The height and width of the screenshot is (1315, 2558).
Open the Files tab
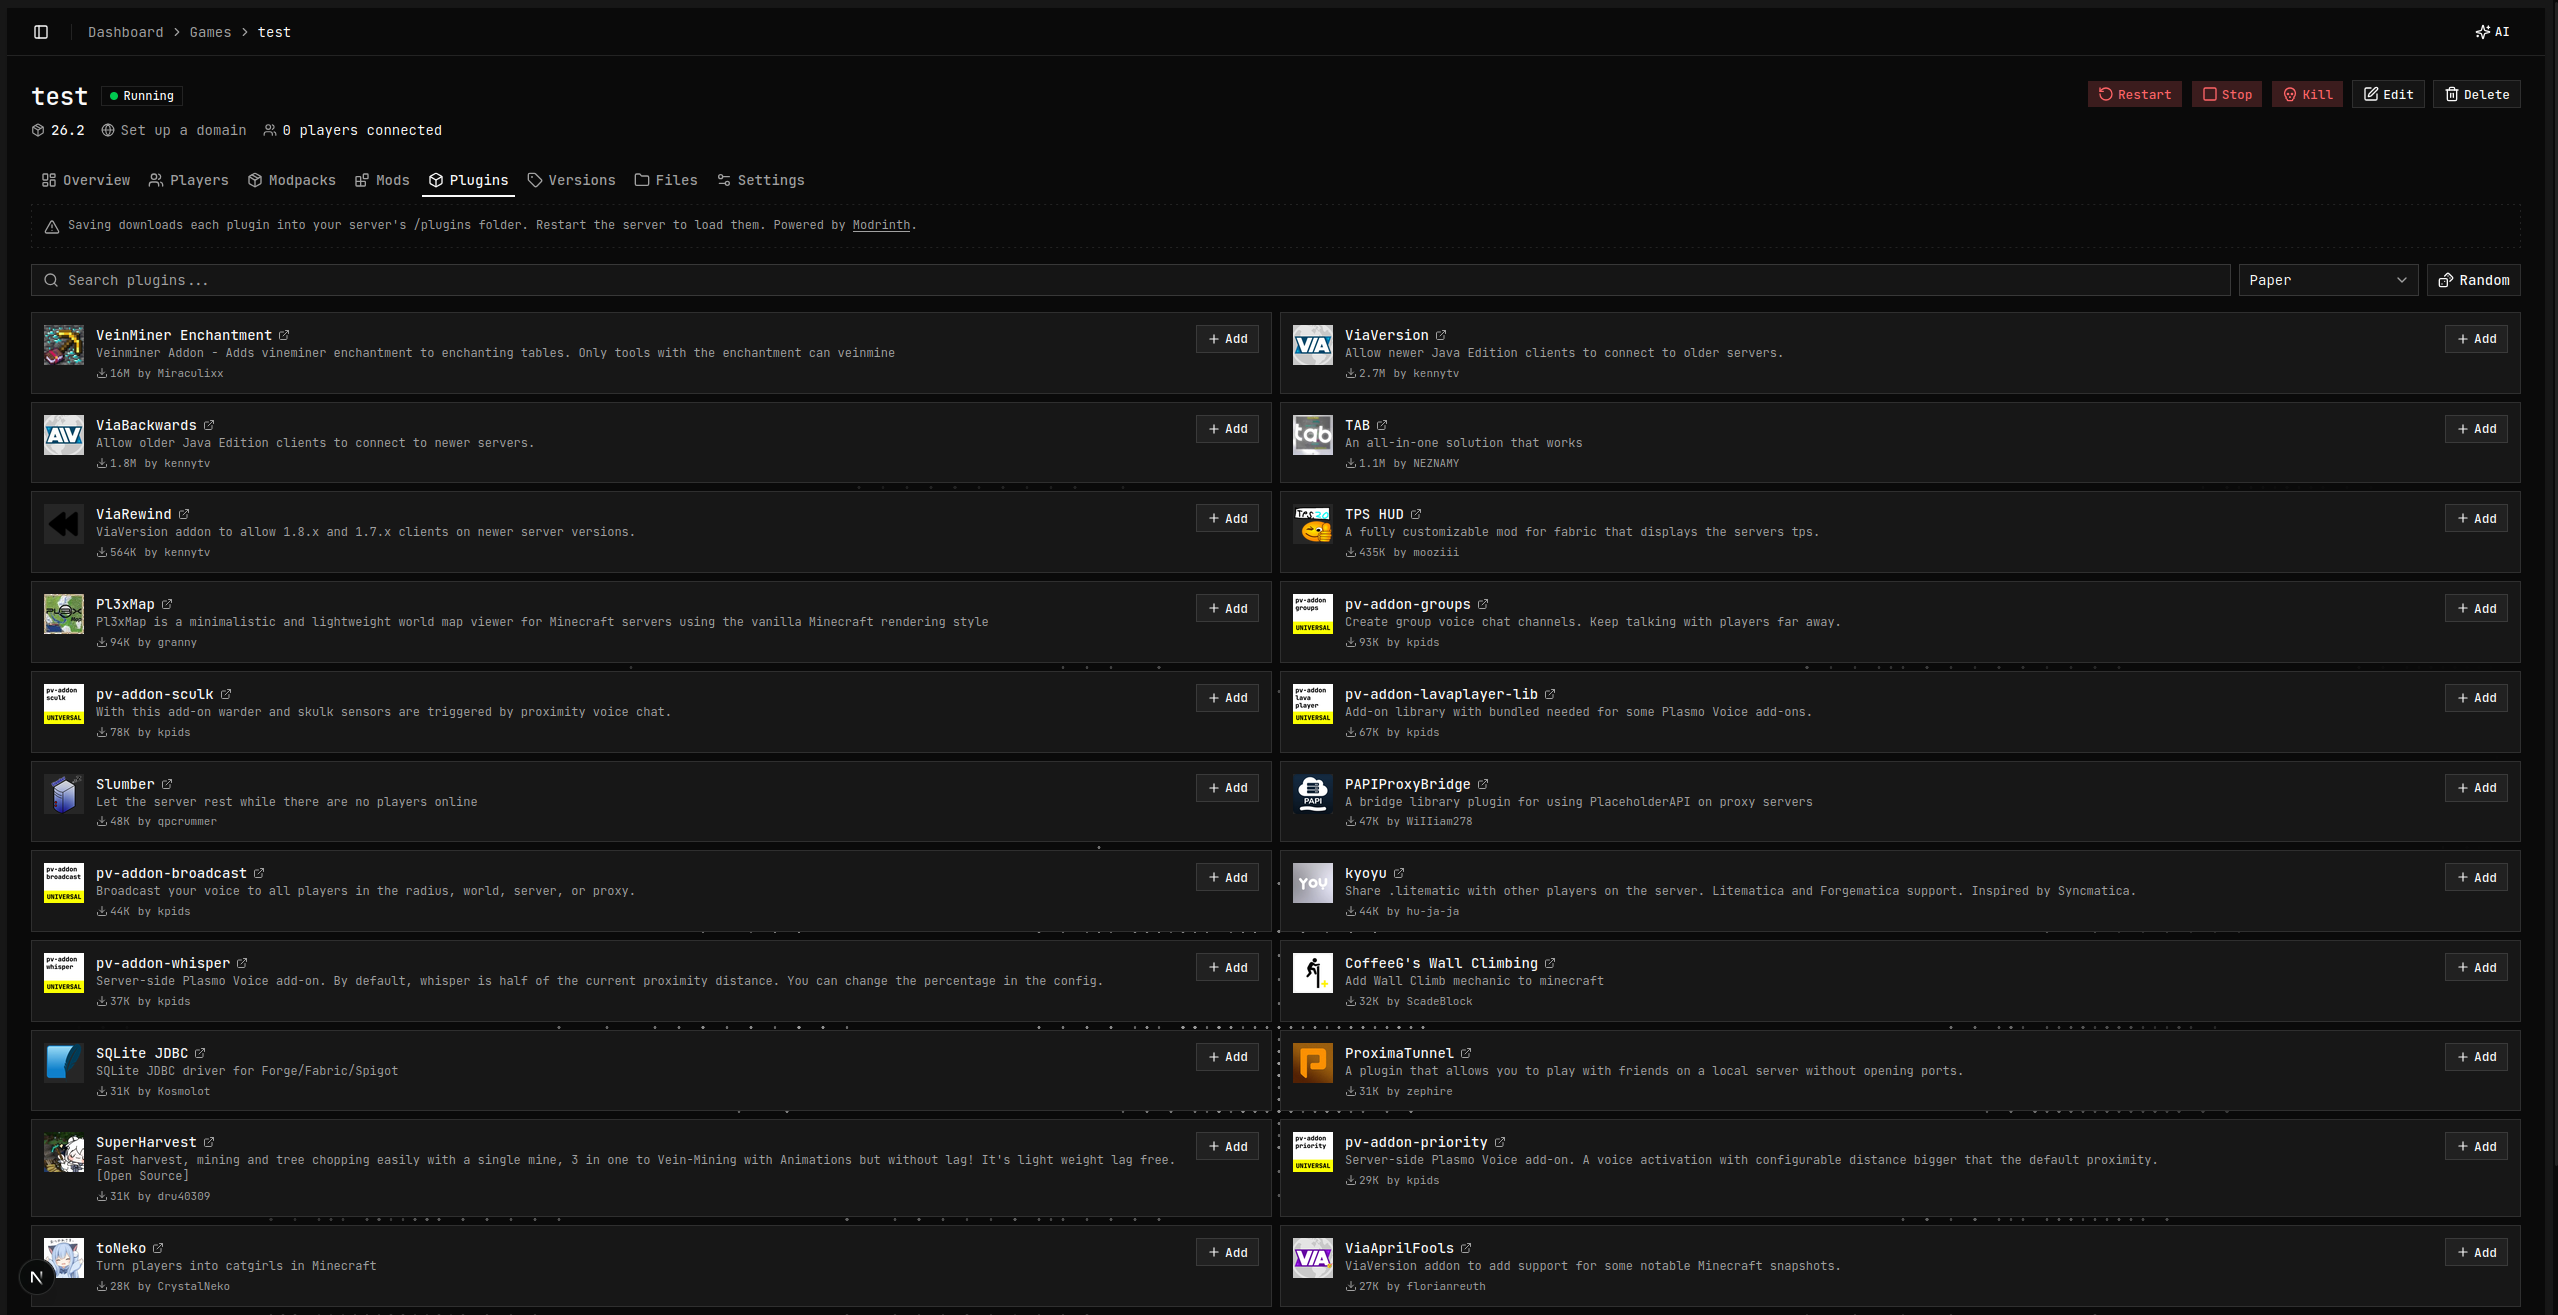(x=666, y=180)
